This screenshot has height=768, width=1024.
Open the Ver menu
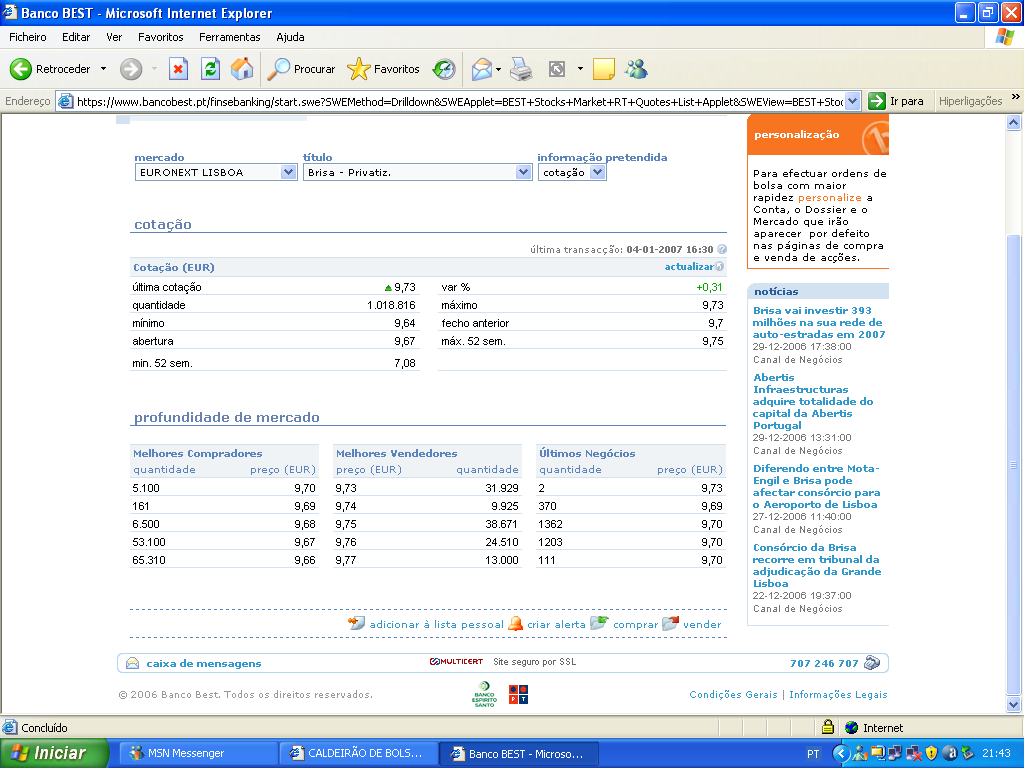point(114,37)
